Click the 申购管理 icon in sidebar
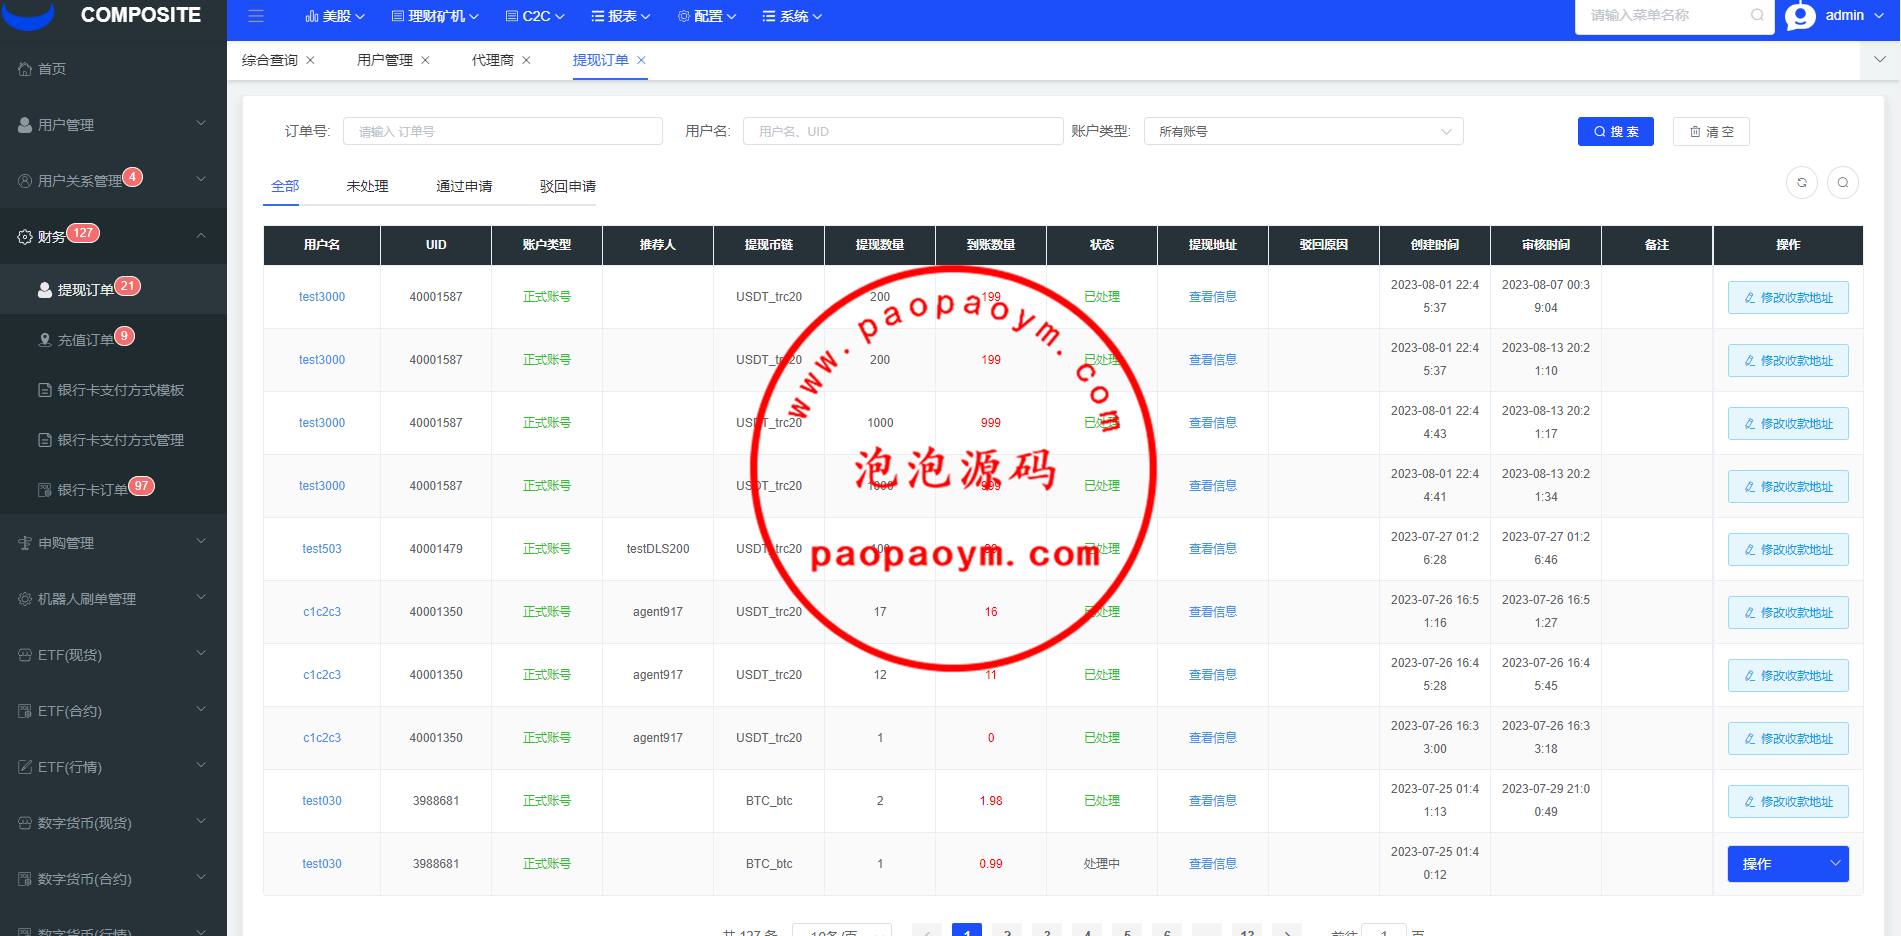 (x=25, y=543)
